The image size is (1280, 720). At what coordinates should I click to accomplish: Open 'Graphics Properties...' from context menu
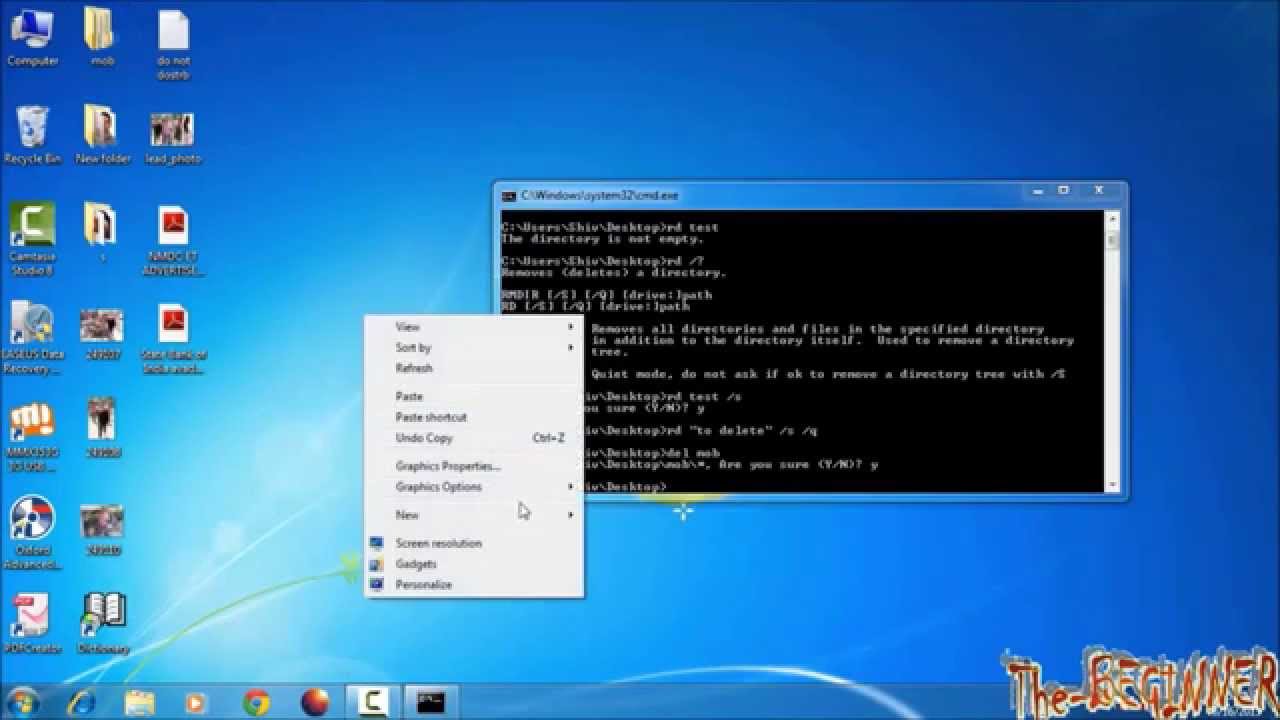pyautogui.click(x=473, y=466)
